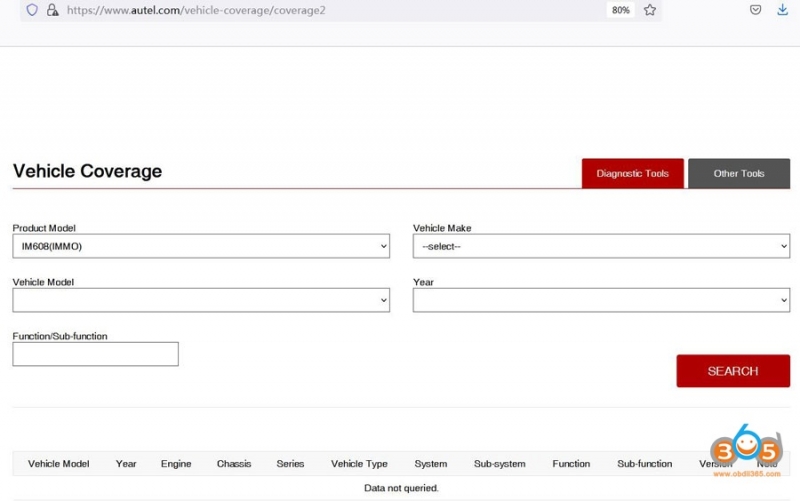This screenshot has height=501, width=800.
Task: Click the 365 obdii365 logo watermark
Action: [x=746, y=451]
